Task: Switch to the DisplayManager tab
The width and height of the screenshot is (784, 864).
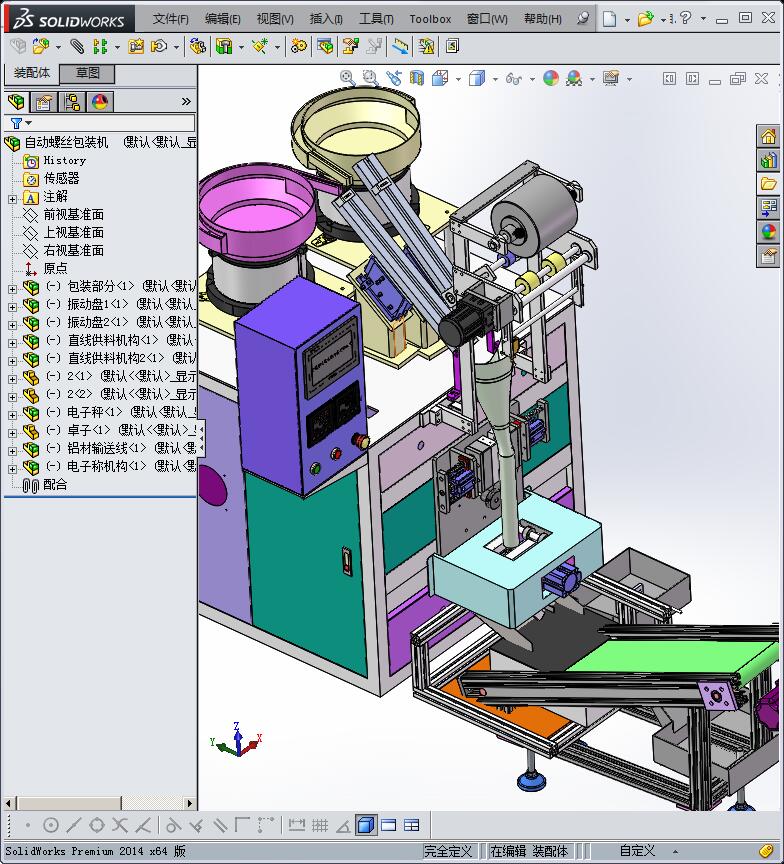Action: pyautogui.click(x=100, y=102)
